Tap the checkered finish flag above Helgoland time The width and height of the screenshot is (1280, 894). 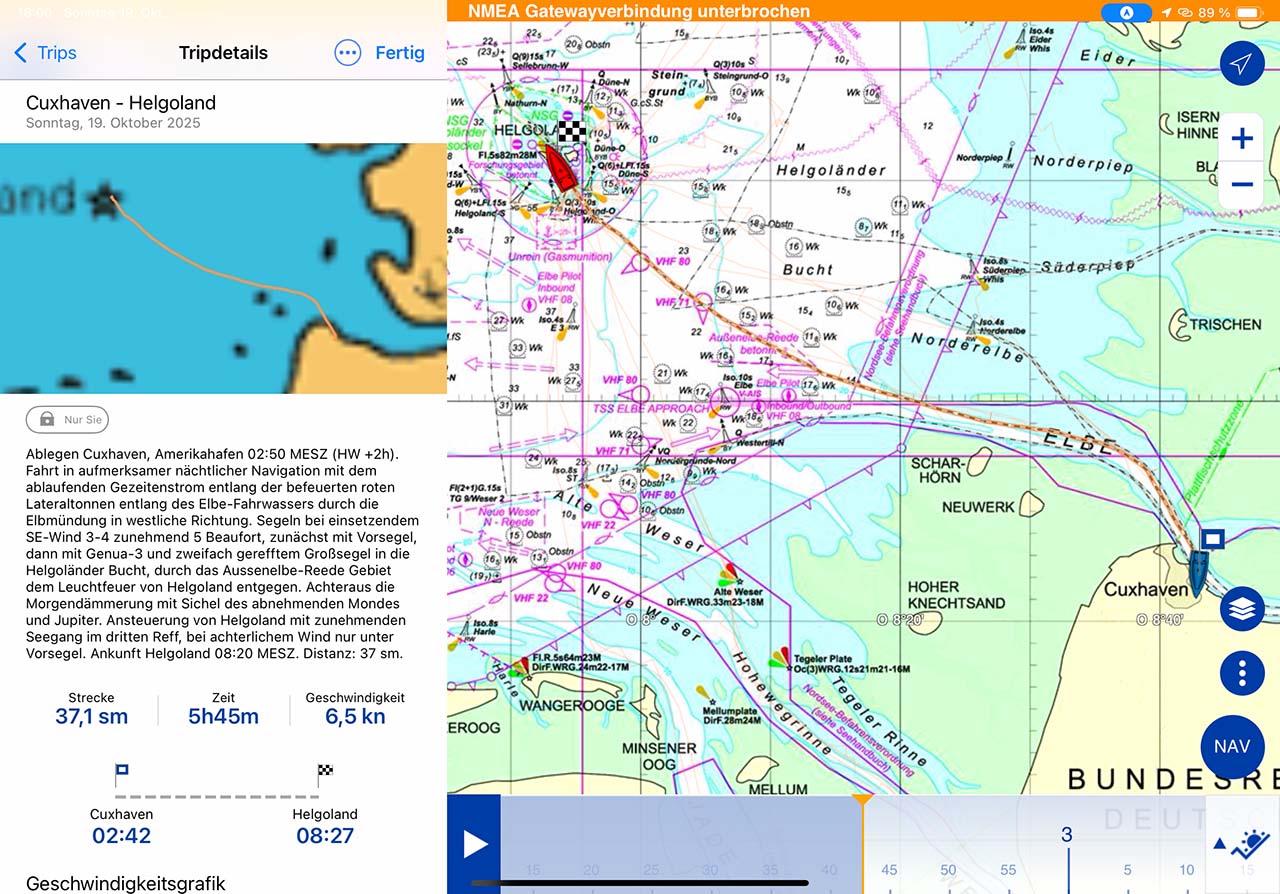click(x=325, y=771)
